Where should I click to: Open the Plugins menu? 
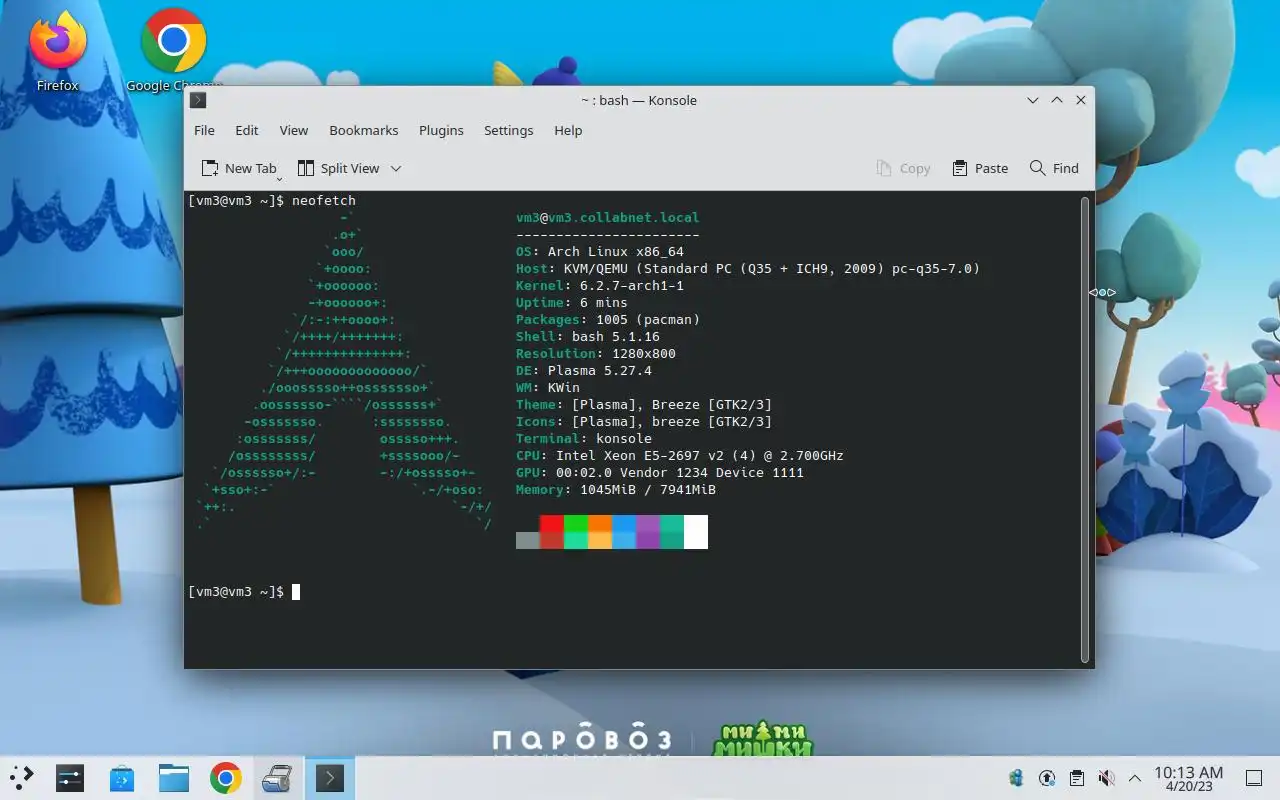(x=441, y=130)
